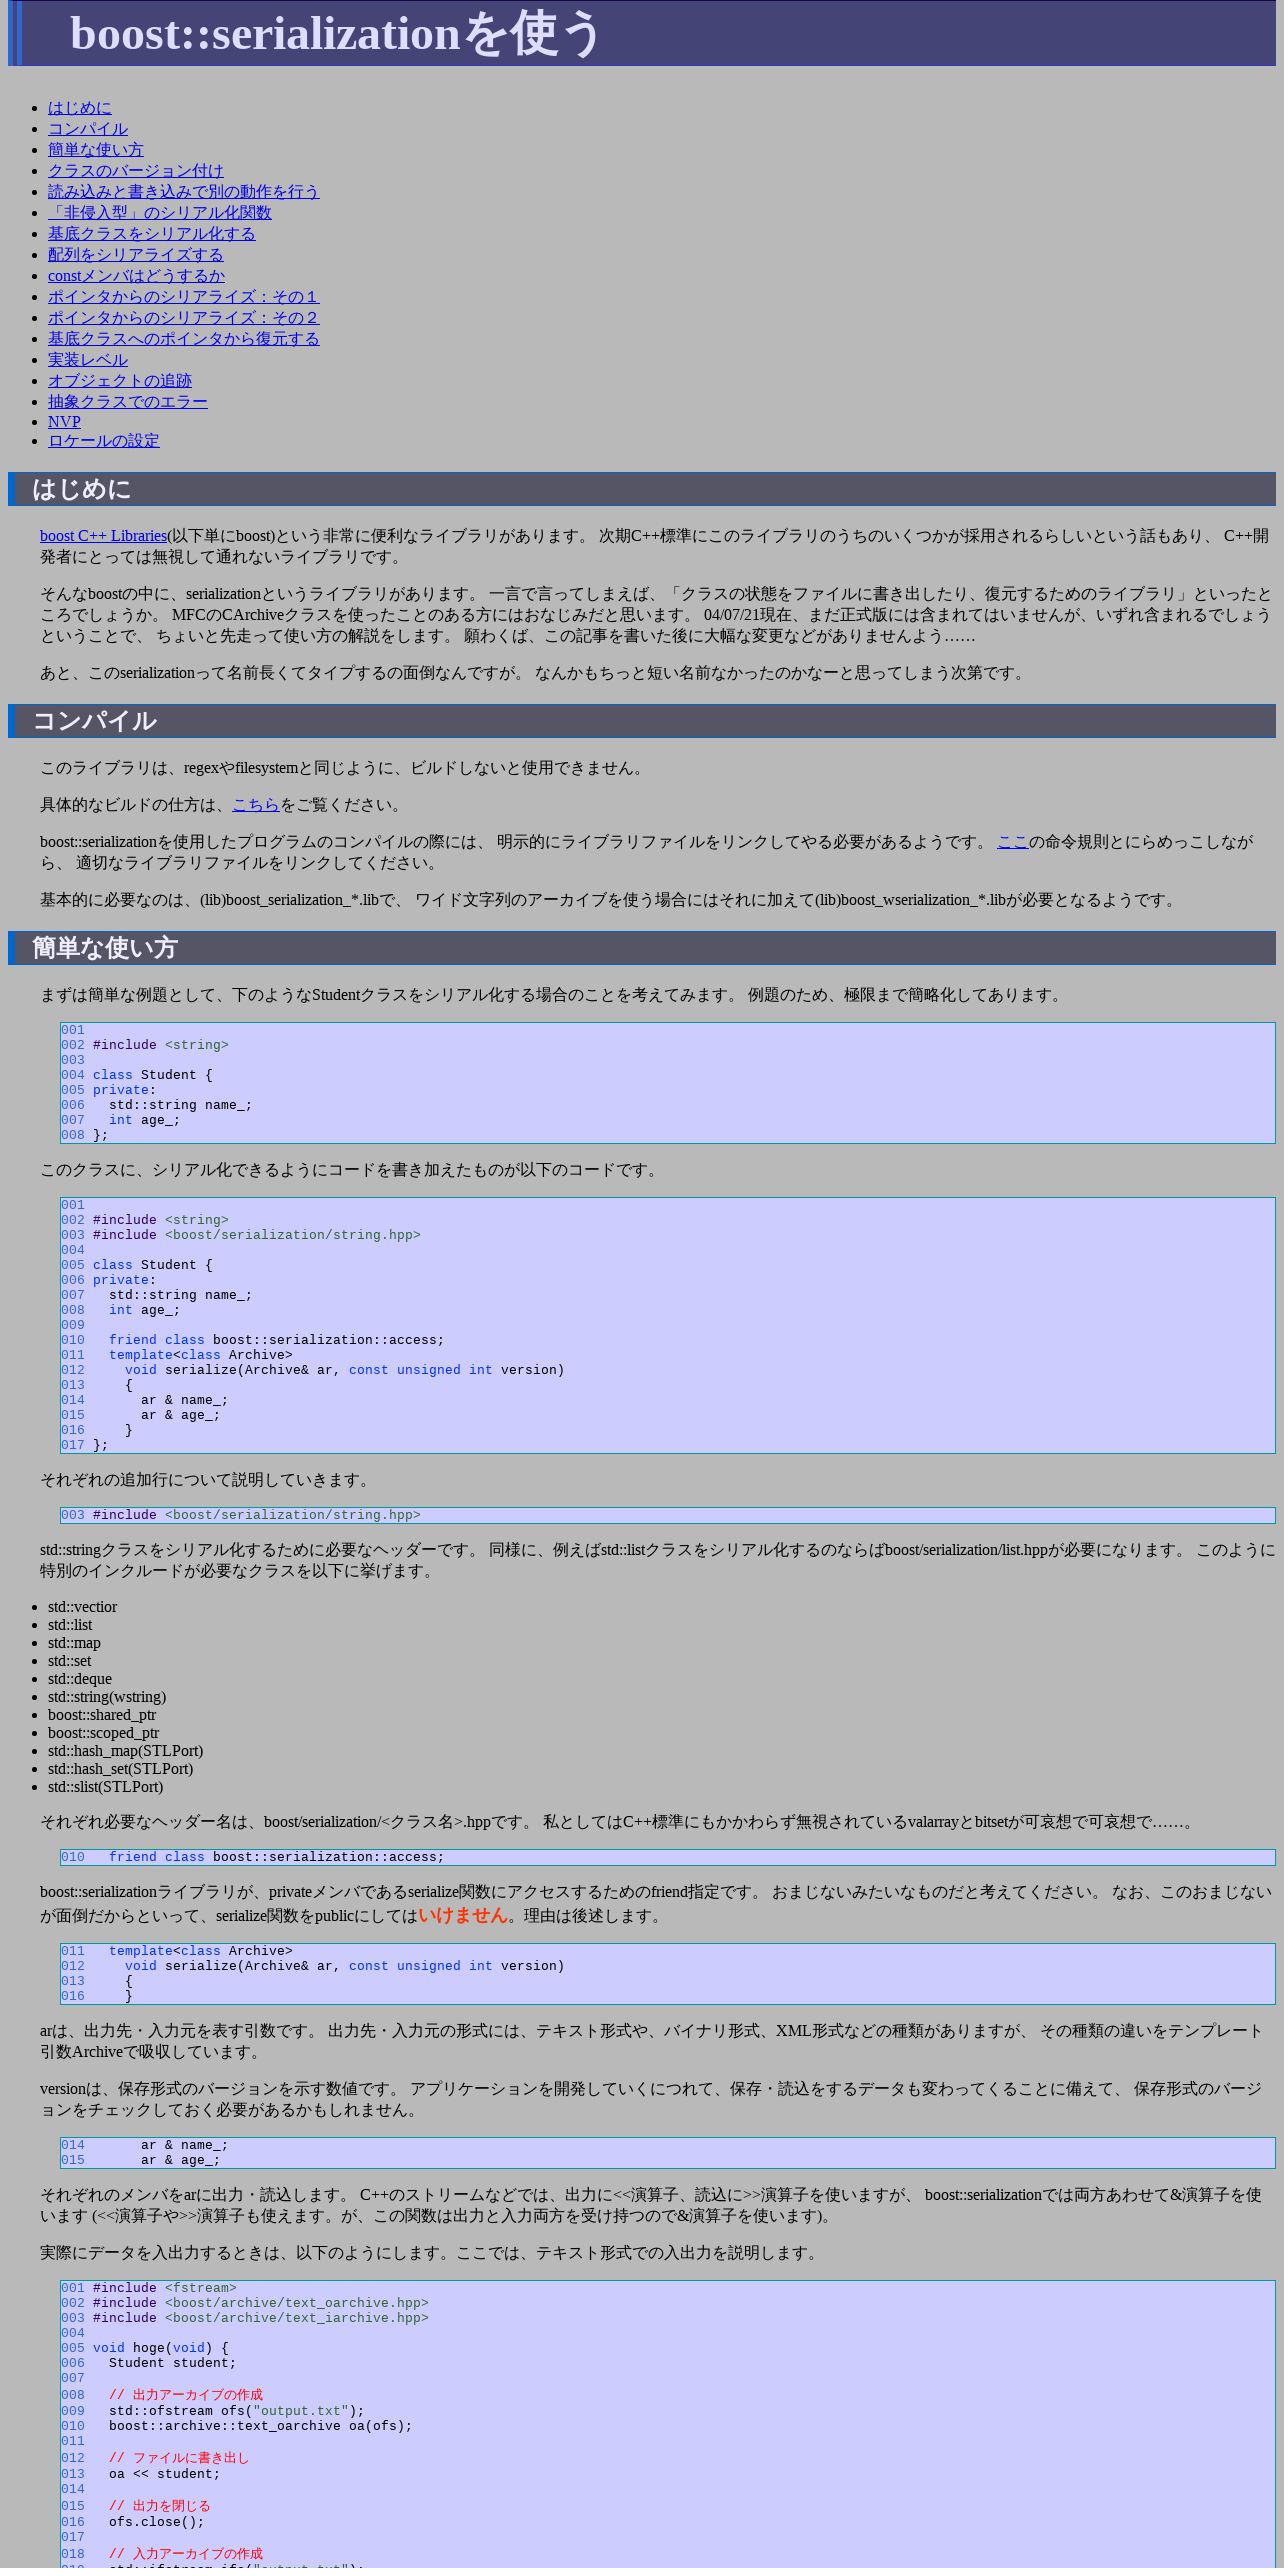Select std::hash_map(STLPort) list item
Screen dimensions: 1284x2568
(125, 1751)
